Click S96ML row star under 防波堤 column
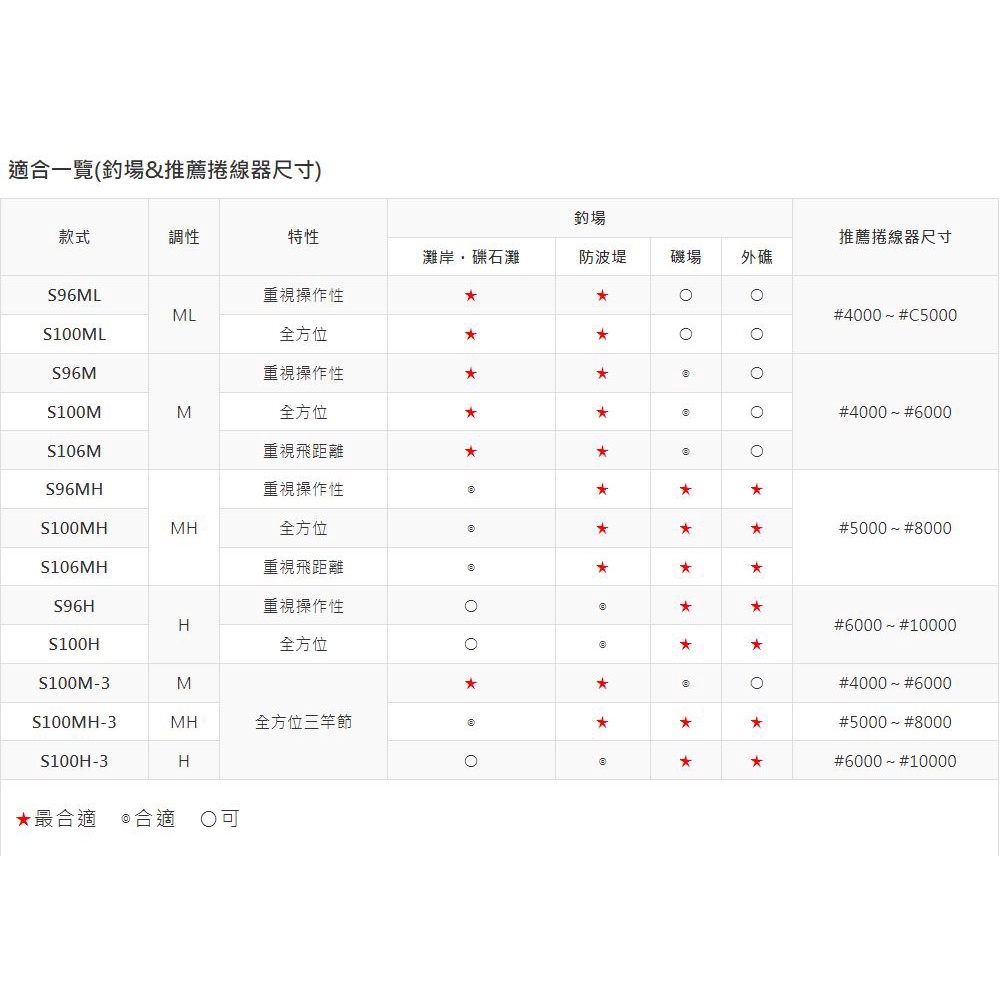 click(602, 296)
